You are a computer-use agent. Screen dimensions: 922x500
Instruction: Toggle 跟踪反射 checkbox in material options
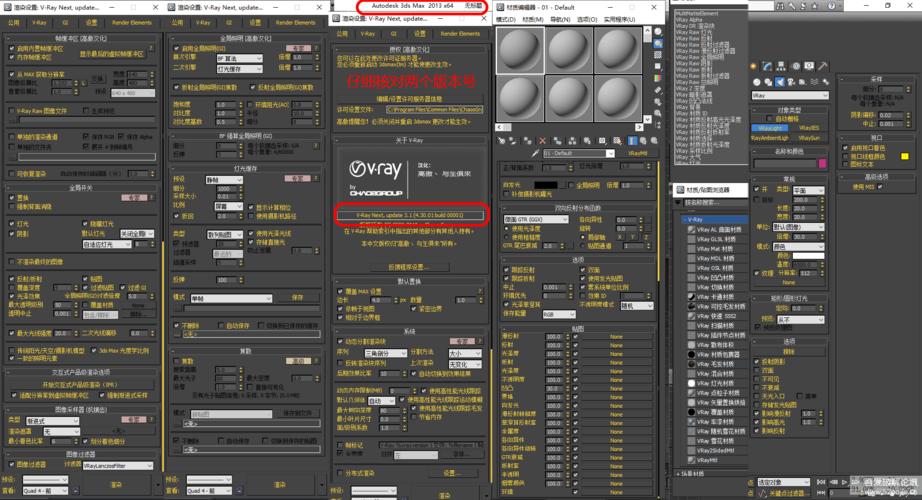click(506, 270)
